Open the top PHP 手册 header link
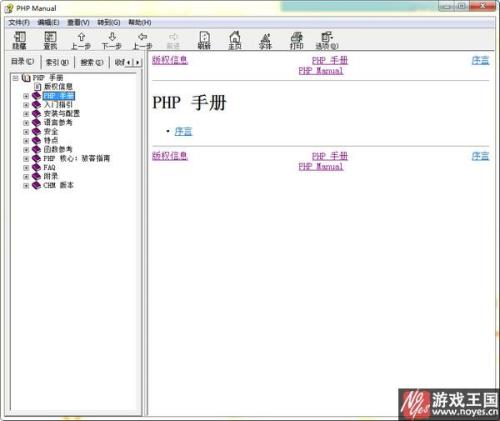500x421 pixels. point(330,60)
